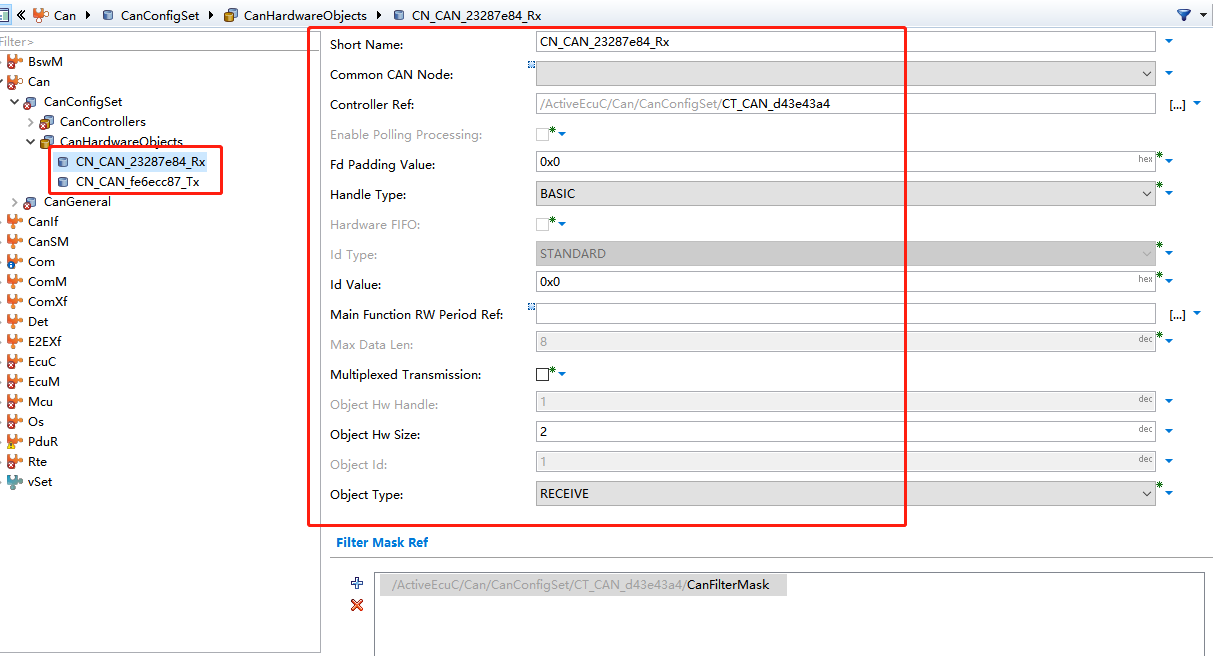The height and width of the screenshot is (656, 1213).
Task: Open the Controller Ref browse [...] button
Action: click(1177, 103)
